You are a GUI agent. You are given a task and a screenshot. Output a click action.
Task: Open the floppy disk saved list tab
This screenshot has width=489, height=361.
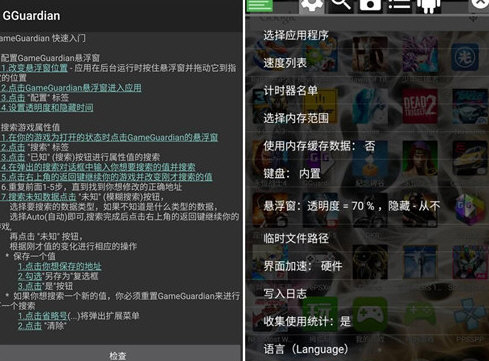click(370, 5)
